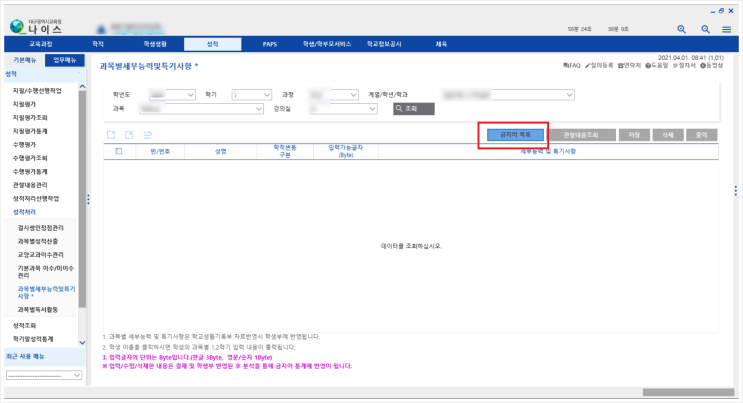The height and width of the screenshot is (403, 743).
Task: Open the FAQ icon link
Action: pos(571,65)
